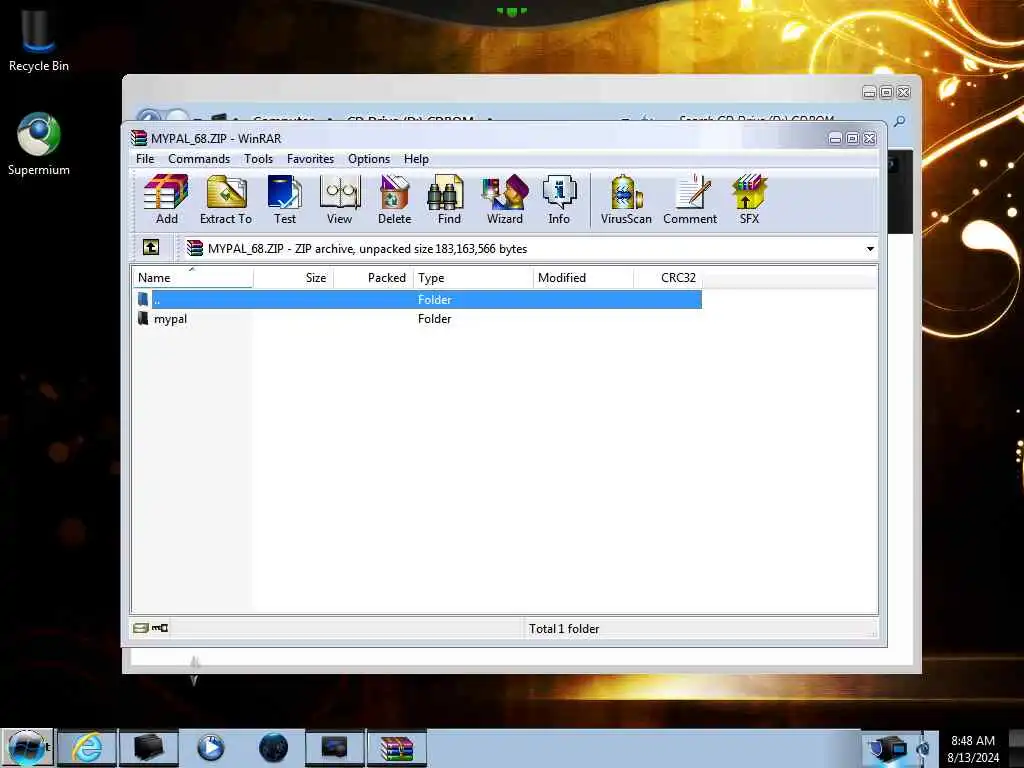Open Internet Explorer from taskbar
Viewport: 1024px width, 768px height.
(87, 748)
